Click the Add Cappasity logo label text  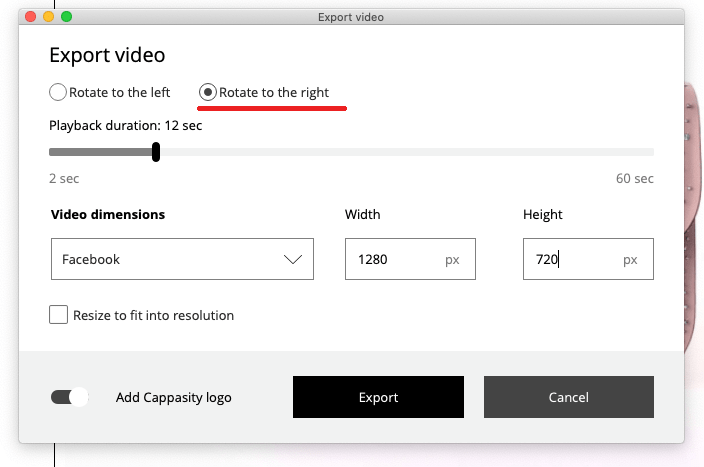pyautogui.click(x=173, y=397)
